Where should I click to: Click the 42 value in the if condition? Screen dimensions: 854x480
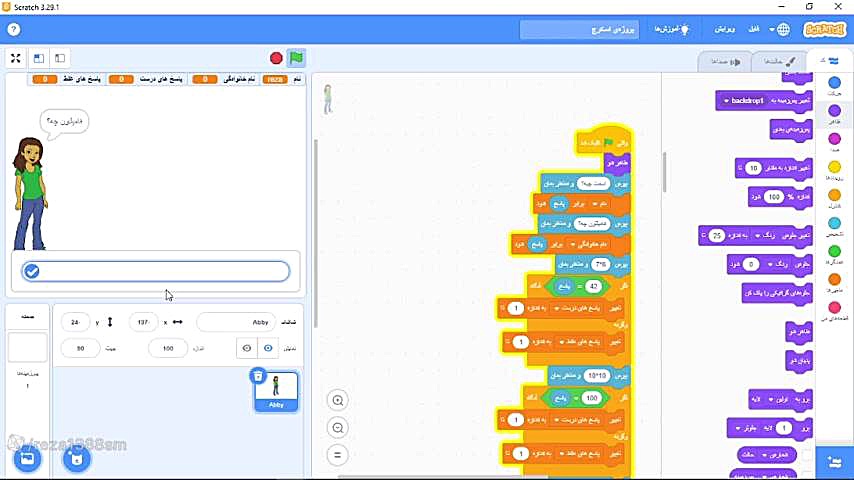(x=593, y=286)
